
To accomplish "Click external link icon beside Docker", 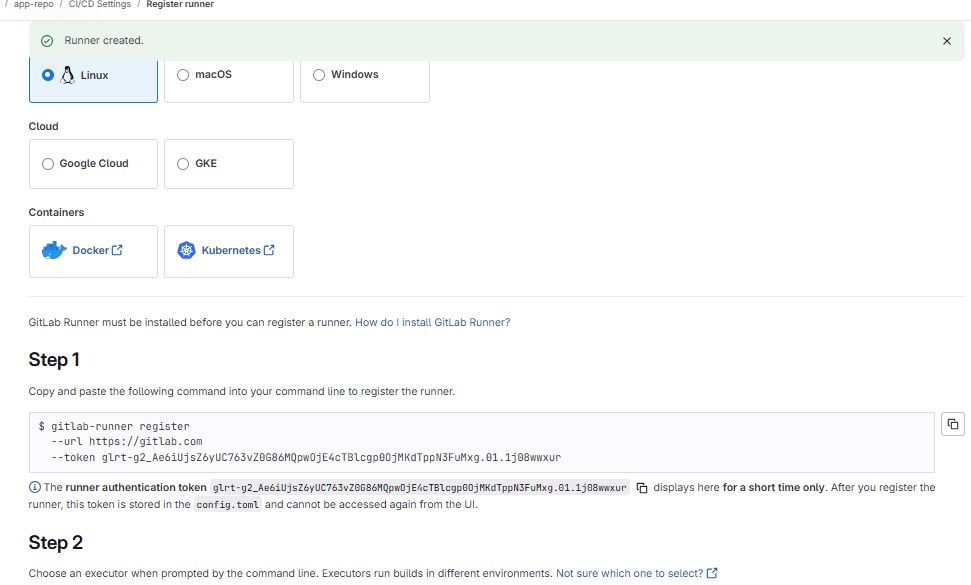I will [117, 250].
